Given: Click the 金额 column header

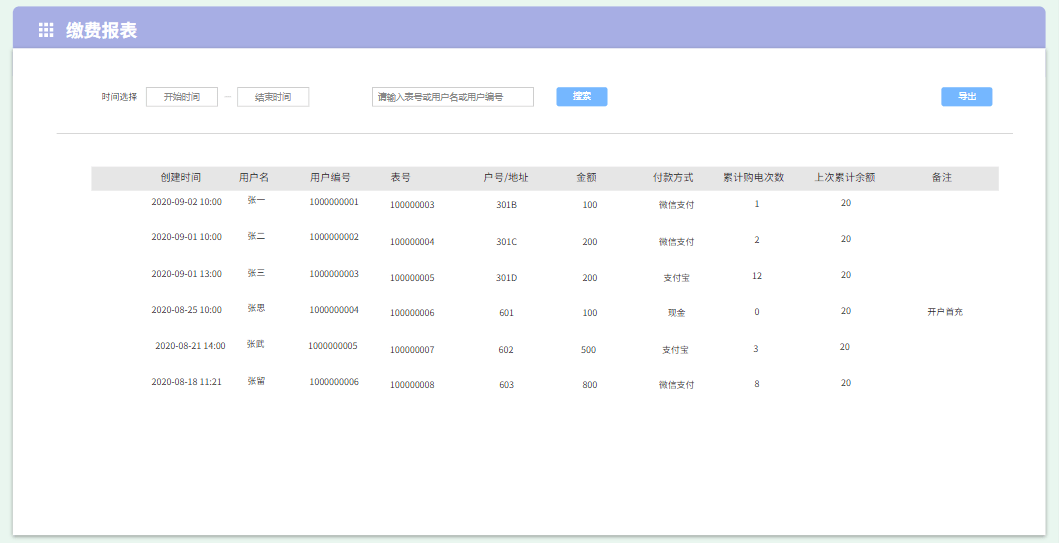Looking at the screenshot, I should pos(586,178).
